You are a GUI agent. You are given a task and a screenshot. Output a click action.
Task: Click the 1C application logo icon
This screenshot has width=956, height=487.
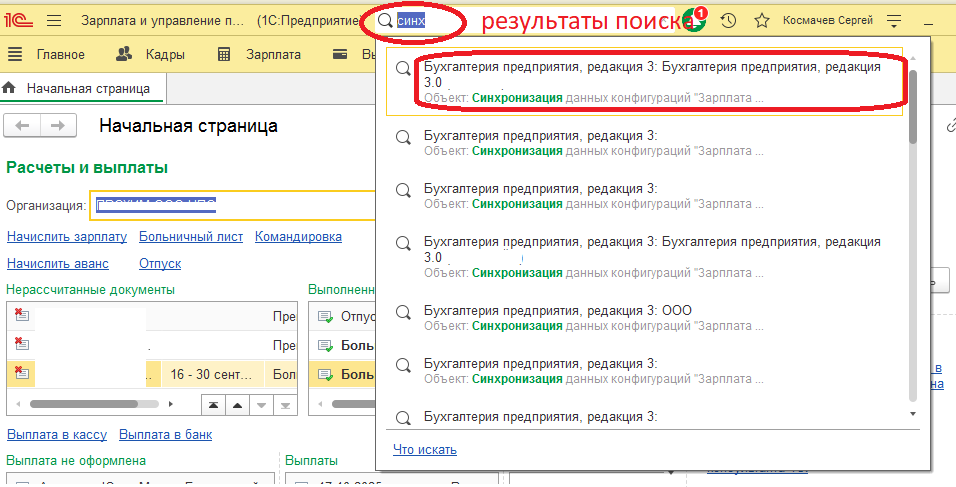(19, 21)
